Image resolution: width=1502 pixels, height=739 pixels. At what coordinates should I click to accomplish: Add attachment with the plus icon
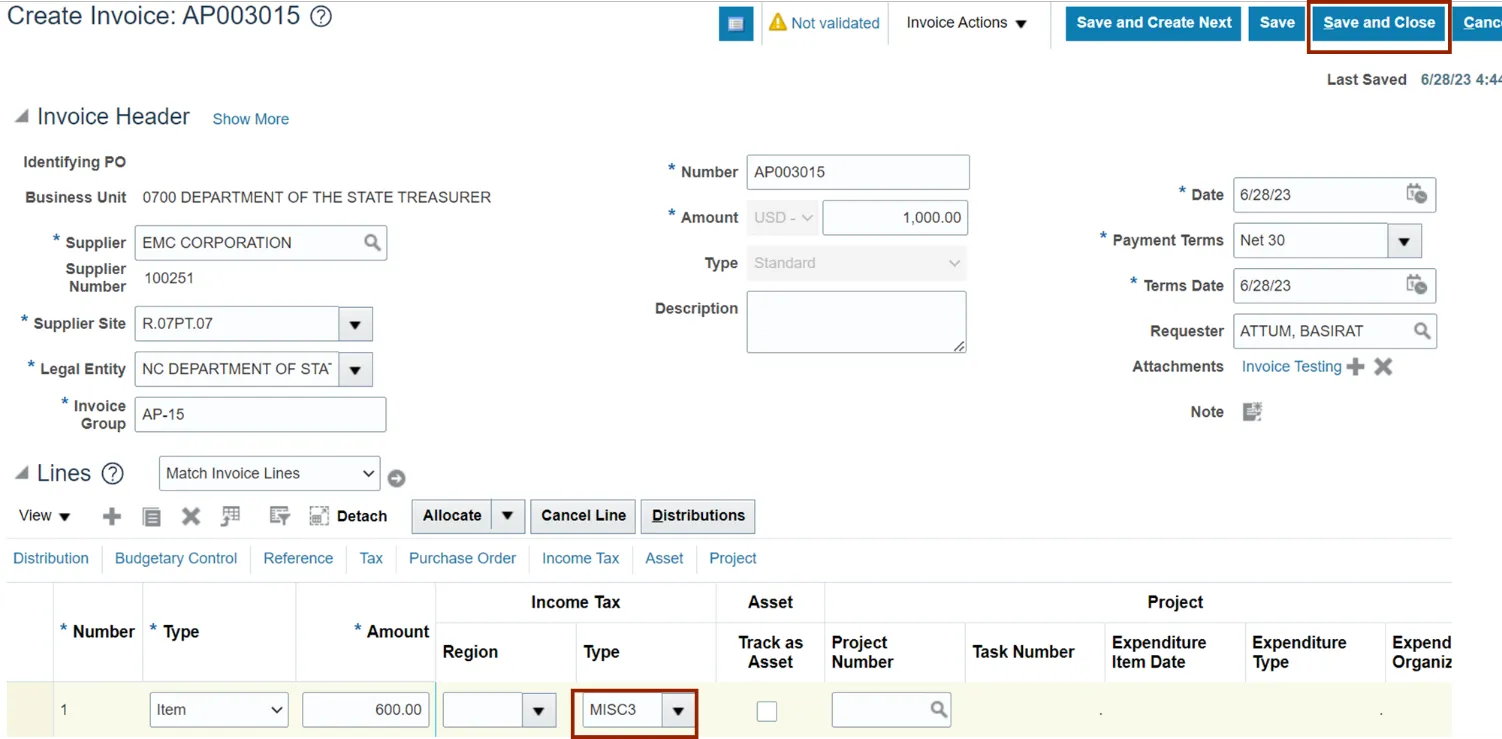pyautogui.click(x=1356, y=367)
